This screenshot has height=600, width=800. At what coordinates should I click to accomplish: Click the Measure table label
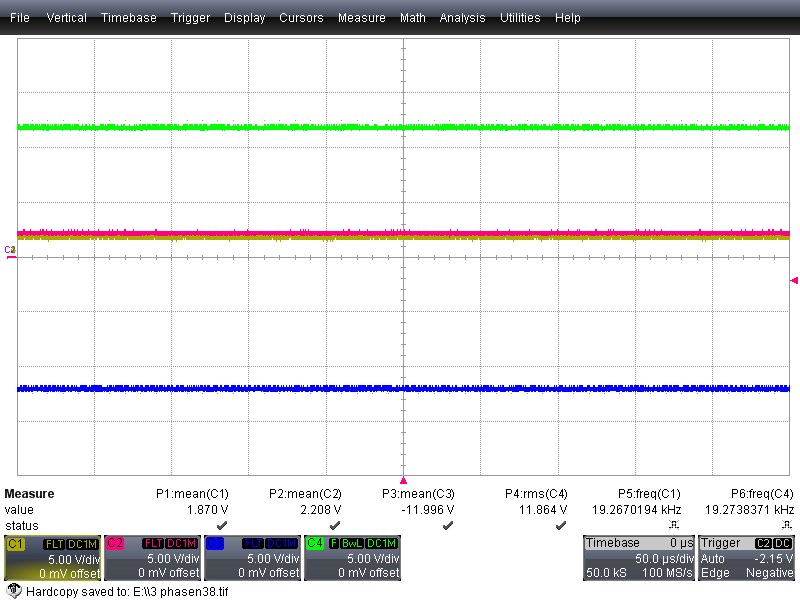[29, 494]
